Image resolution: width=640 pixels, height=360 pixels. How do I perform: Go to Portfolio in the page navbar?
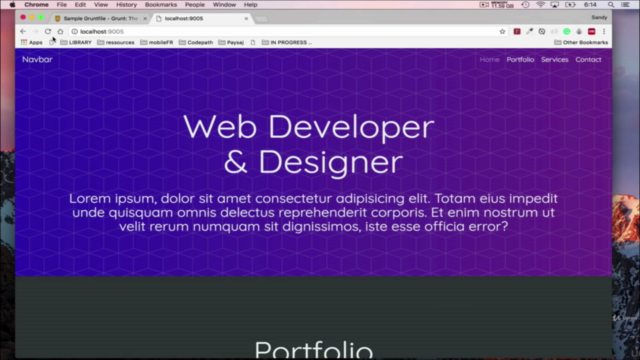click(x=520, y=60)
